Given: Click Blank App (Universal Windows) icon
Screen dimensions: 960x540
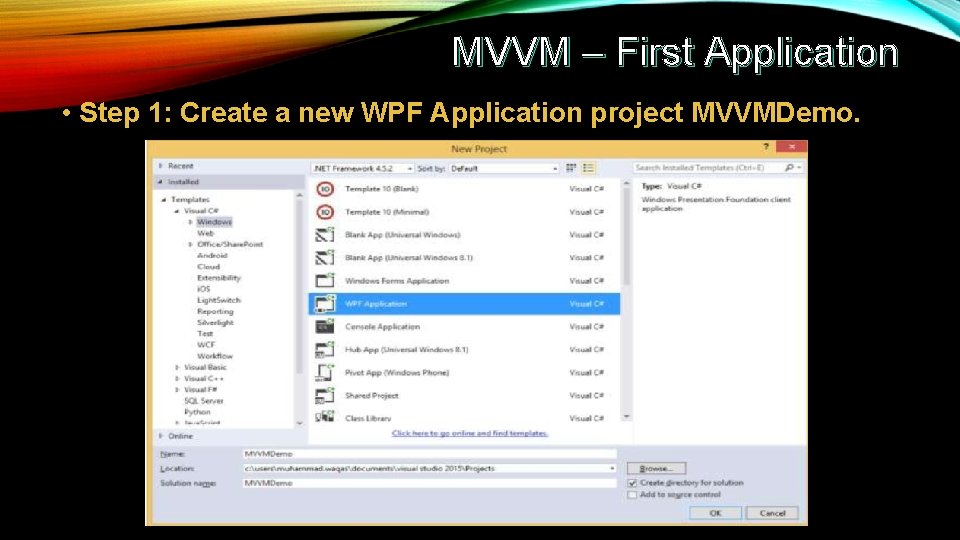Looking at the screenshot, I should (x=324, y=234).
